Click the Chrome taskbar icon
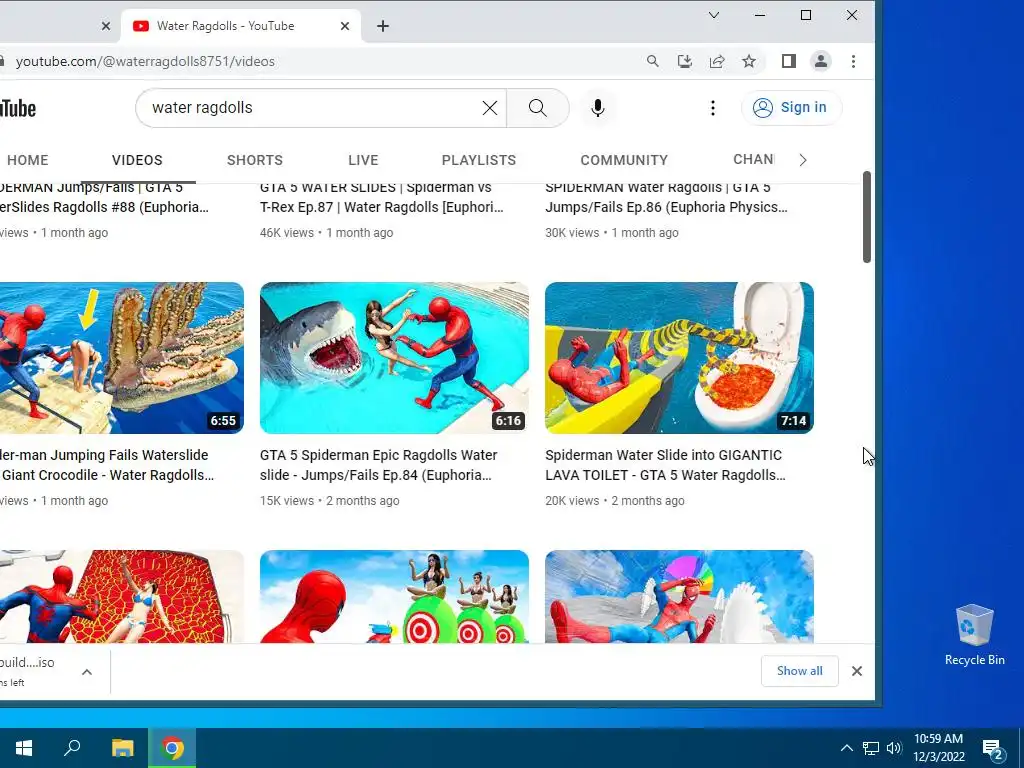 pos(172,748)
